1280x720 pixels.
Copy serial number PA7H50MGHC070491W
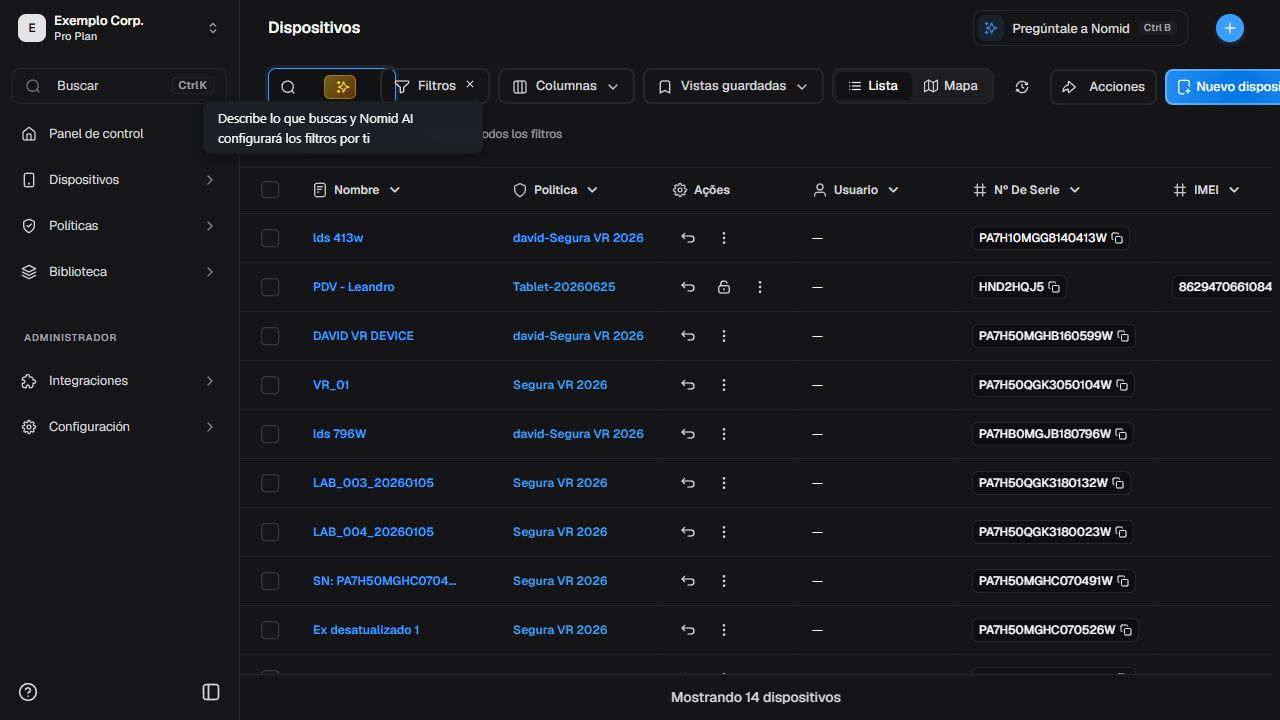pos(1123,581)
